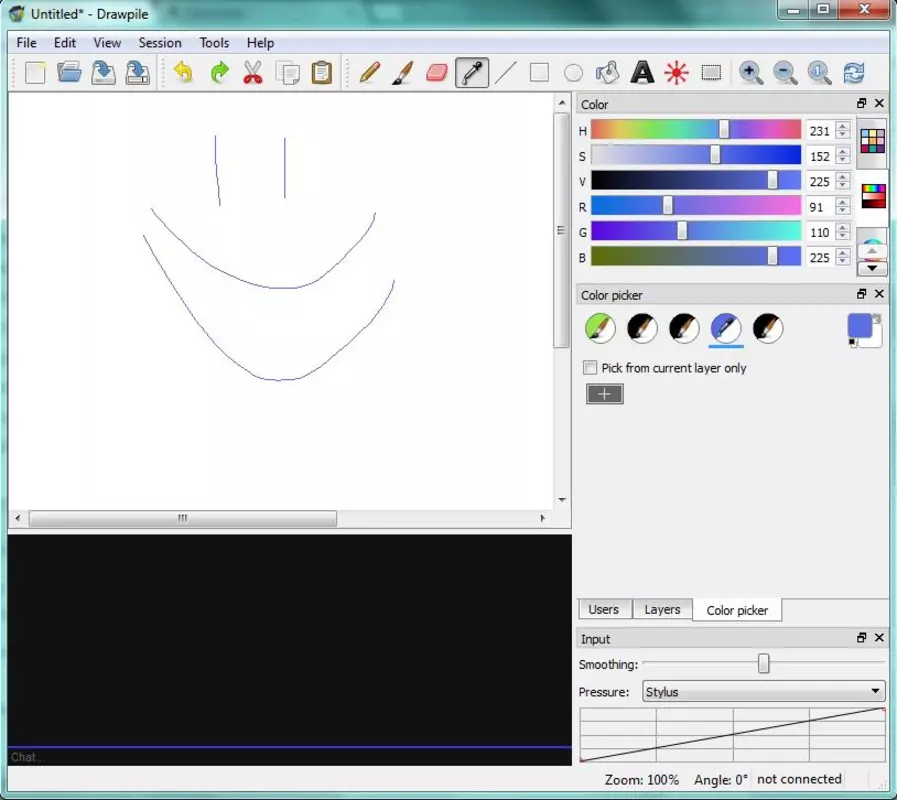Select the Eraser tool

click(437, 73)
